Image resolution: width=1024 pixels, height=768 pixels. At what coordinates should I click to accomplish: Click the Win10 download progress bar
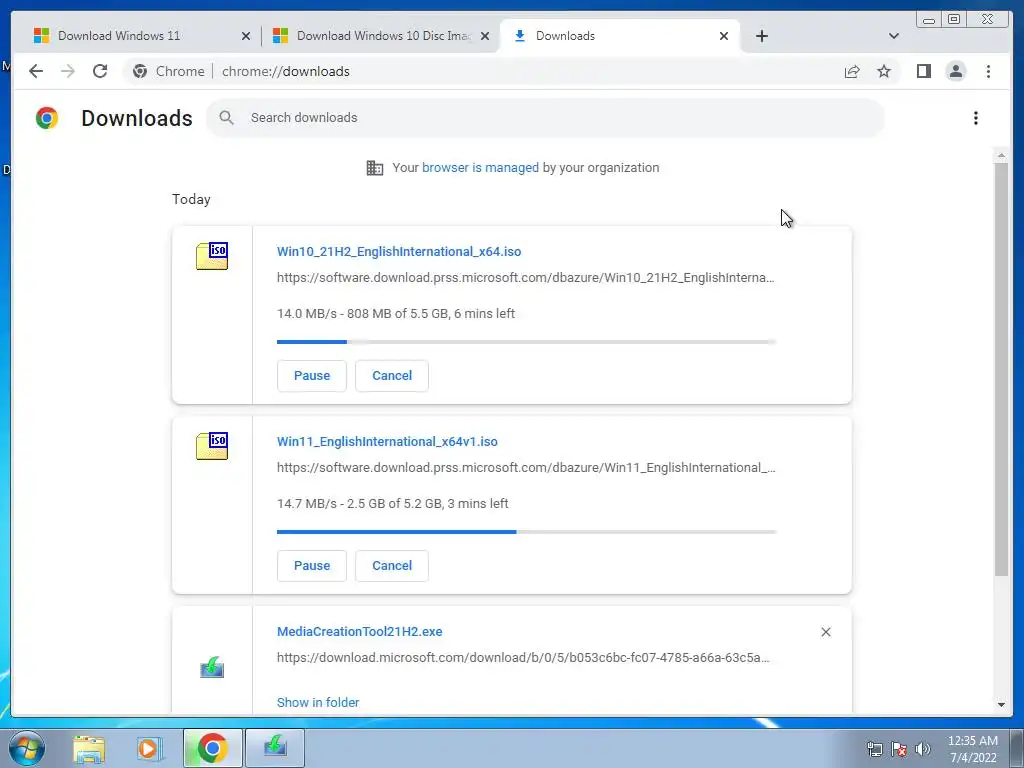(x=526, y=342)
